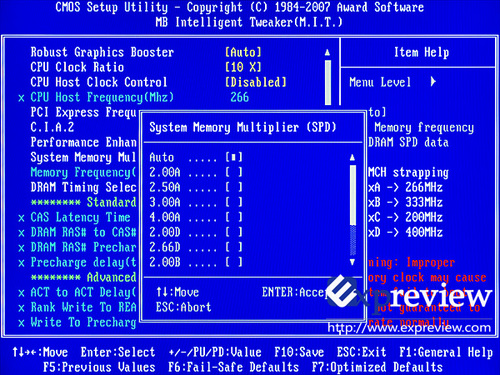This screenshot has height=375, width=500.
Task: Click the Enter:Select shortcut label
Action: (118, 352)
